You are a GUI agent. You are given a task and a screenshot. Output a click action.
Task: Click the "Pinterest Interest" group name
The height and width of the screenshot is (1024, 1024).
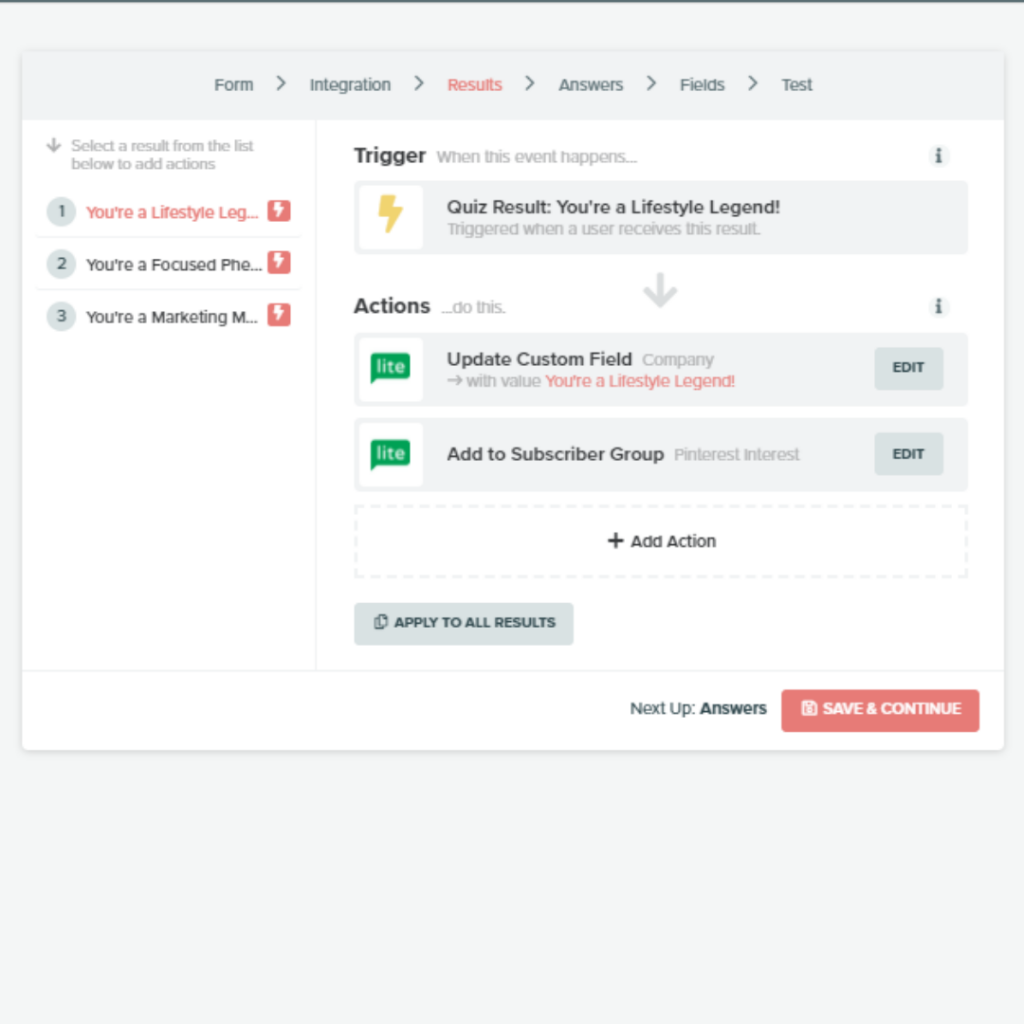click(x=737, y=455)
